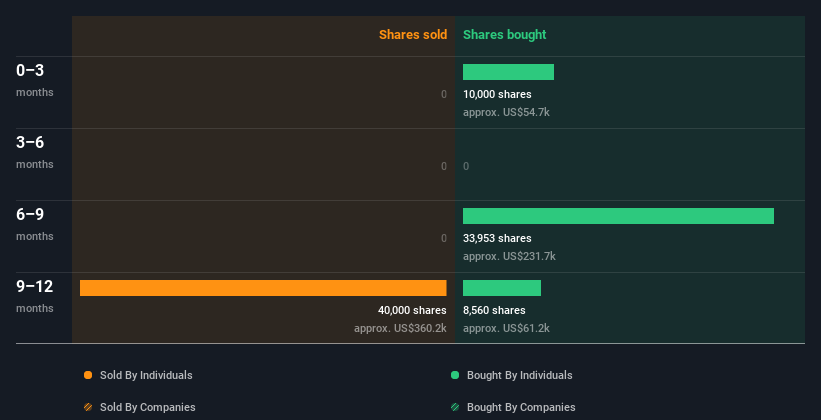Click the green Bought By Individuals legend dot
Viewport: 821px width, 420px height.
coord(455,375)
